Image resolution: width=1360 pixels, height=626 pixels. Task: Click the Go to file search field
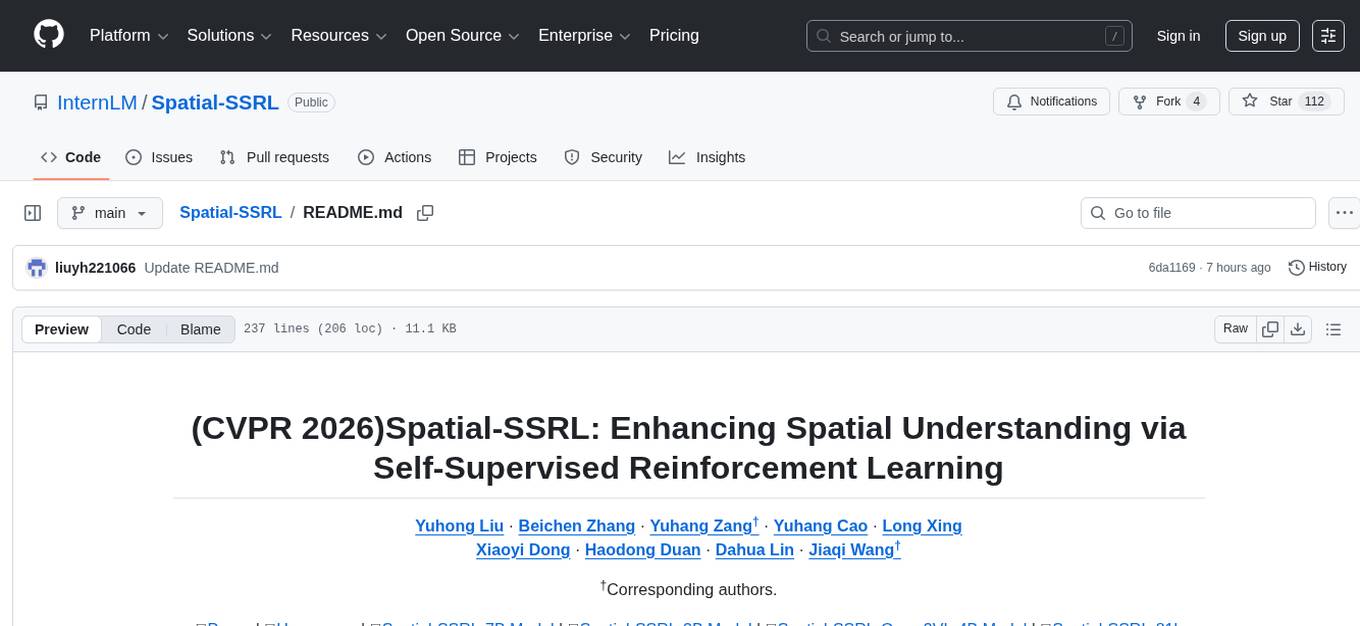coord(1197,212)
